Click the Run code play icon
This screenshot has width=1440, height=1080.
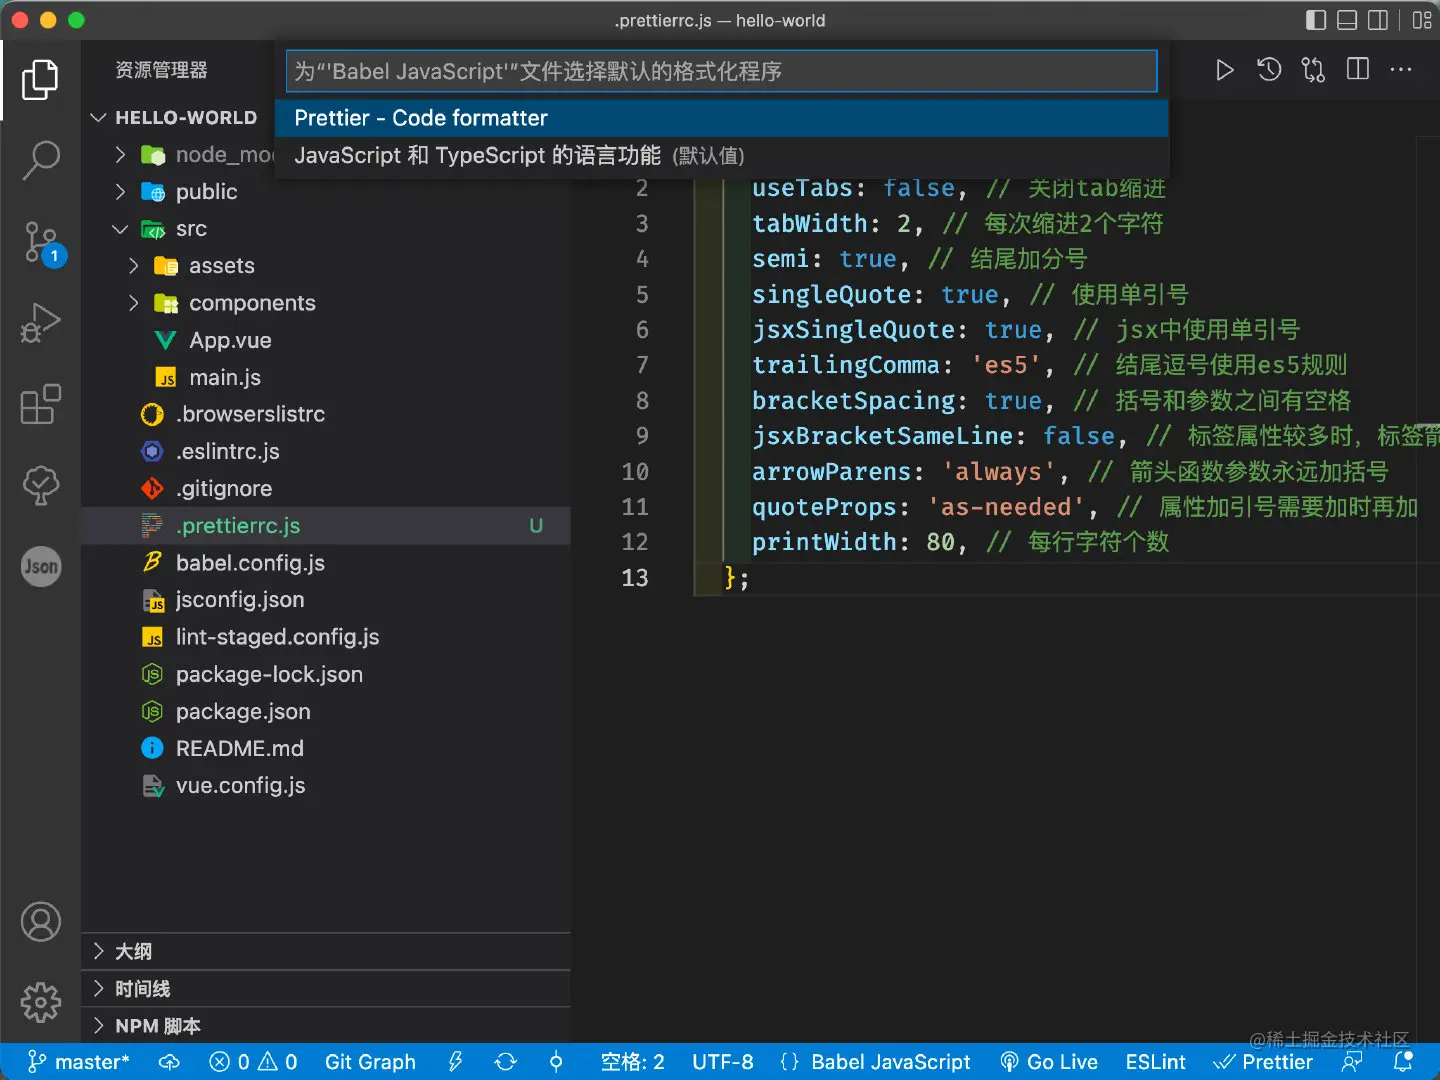pyautogui.click(x=1224, y=70)
